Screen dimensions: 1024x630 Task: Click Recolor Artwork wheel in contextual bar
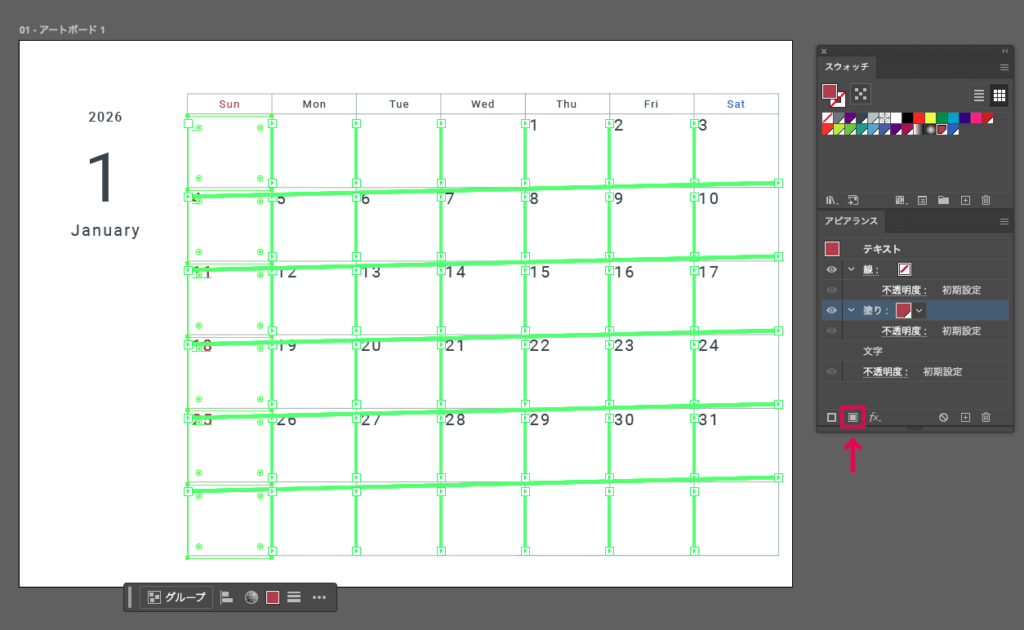251,597
